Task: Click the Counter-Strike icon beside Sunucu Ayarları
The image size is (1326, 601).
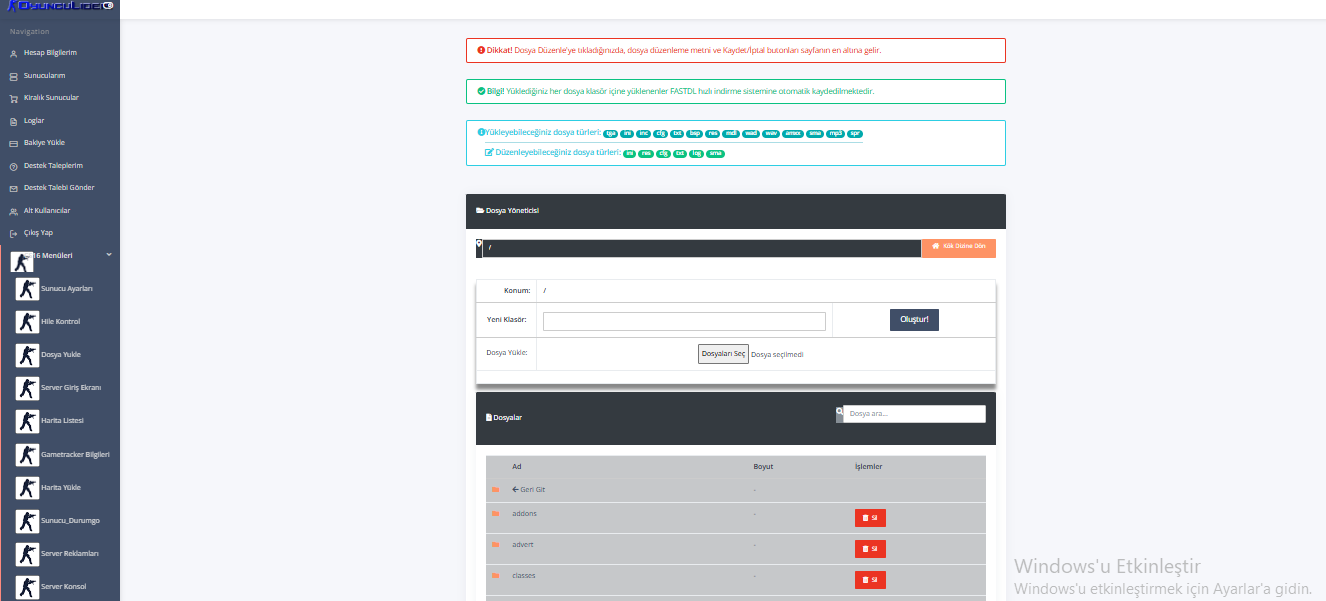Action: (27, 289)
